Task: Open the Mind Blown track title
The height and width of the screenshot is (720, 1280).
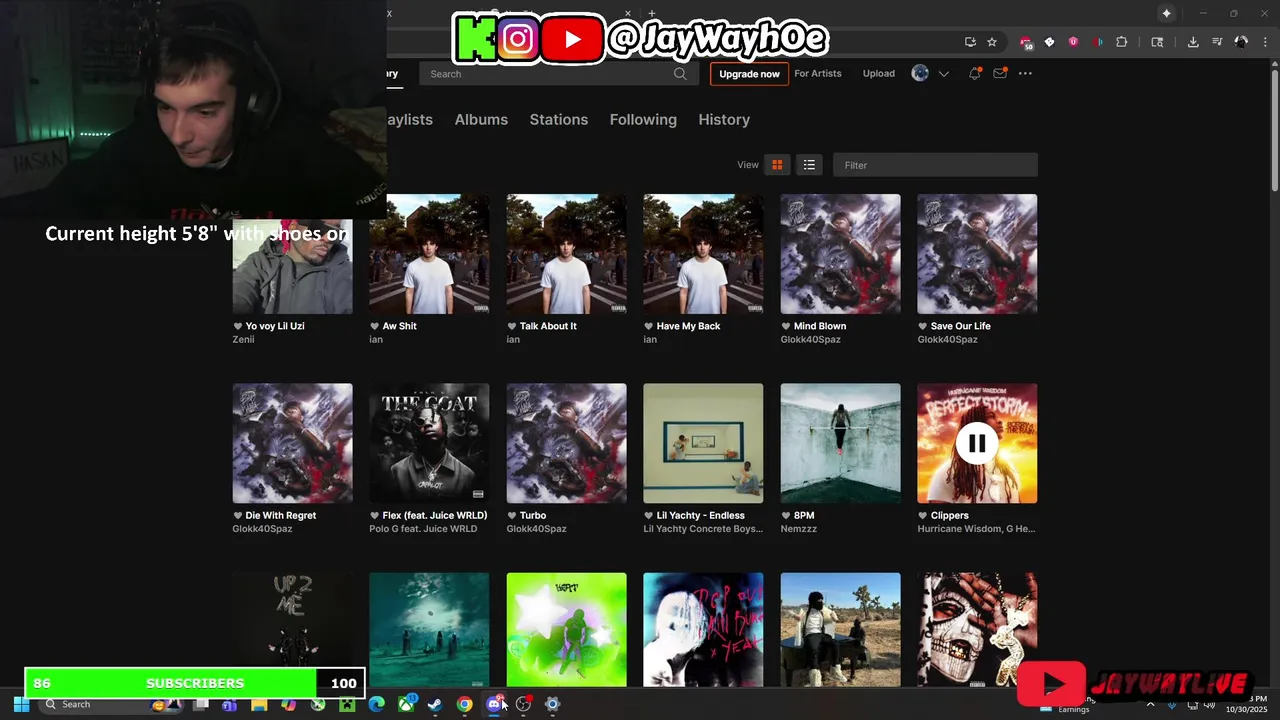Action: tap(820, 326)
